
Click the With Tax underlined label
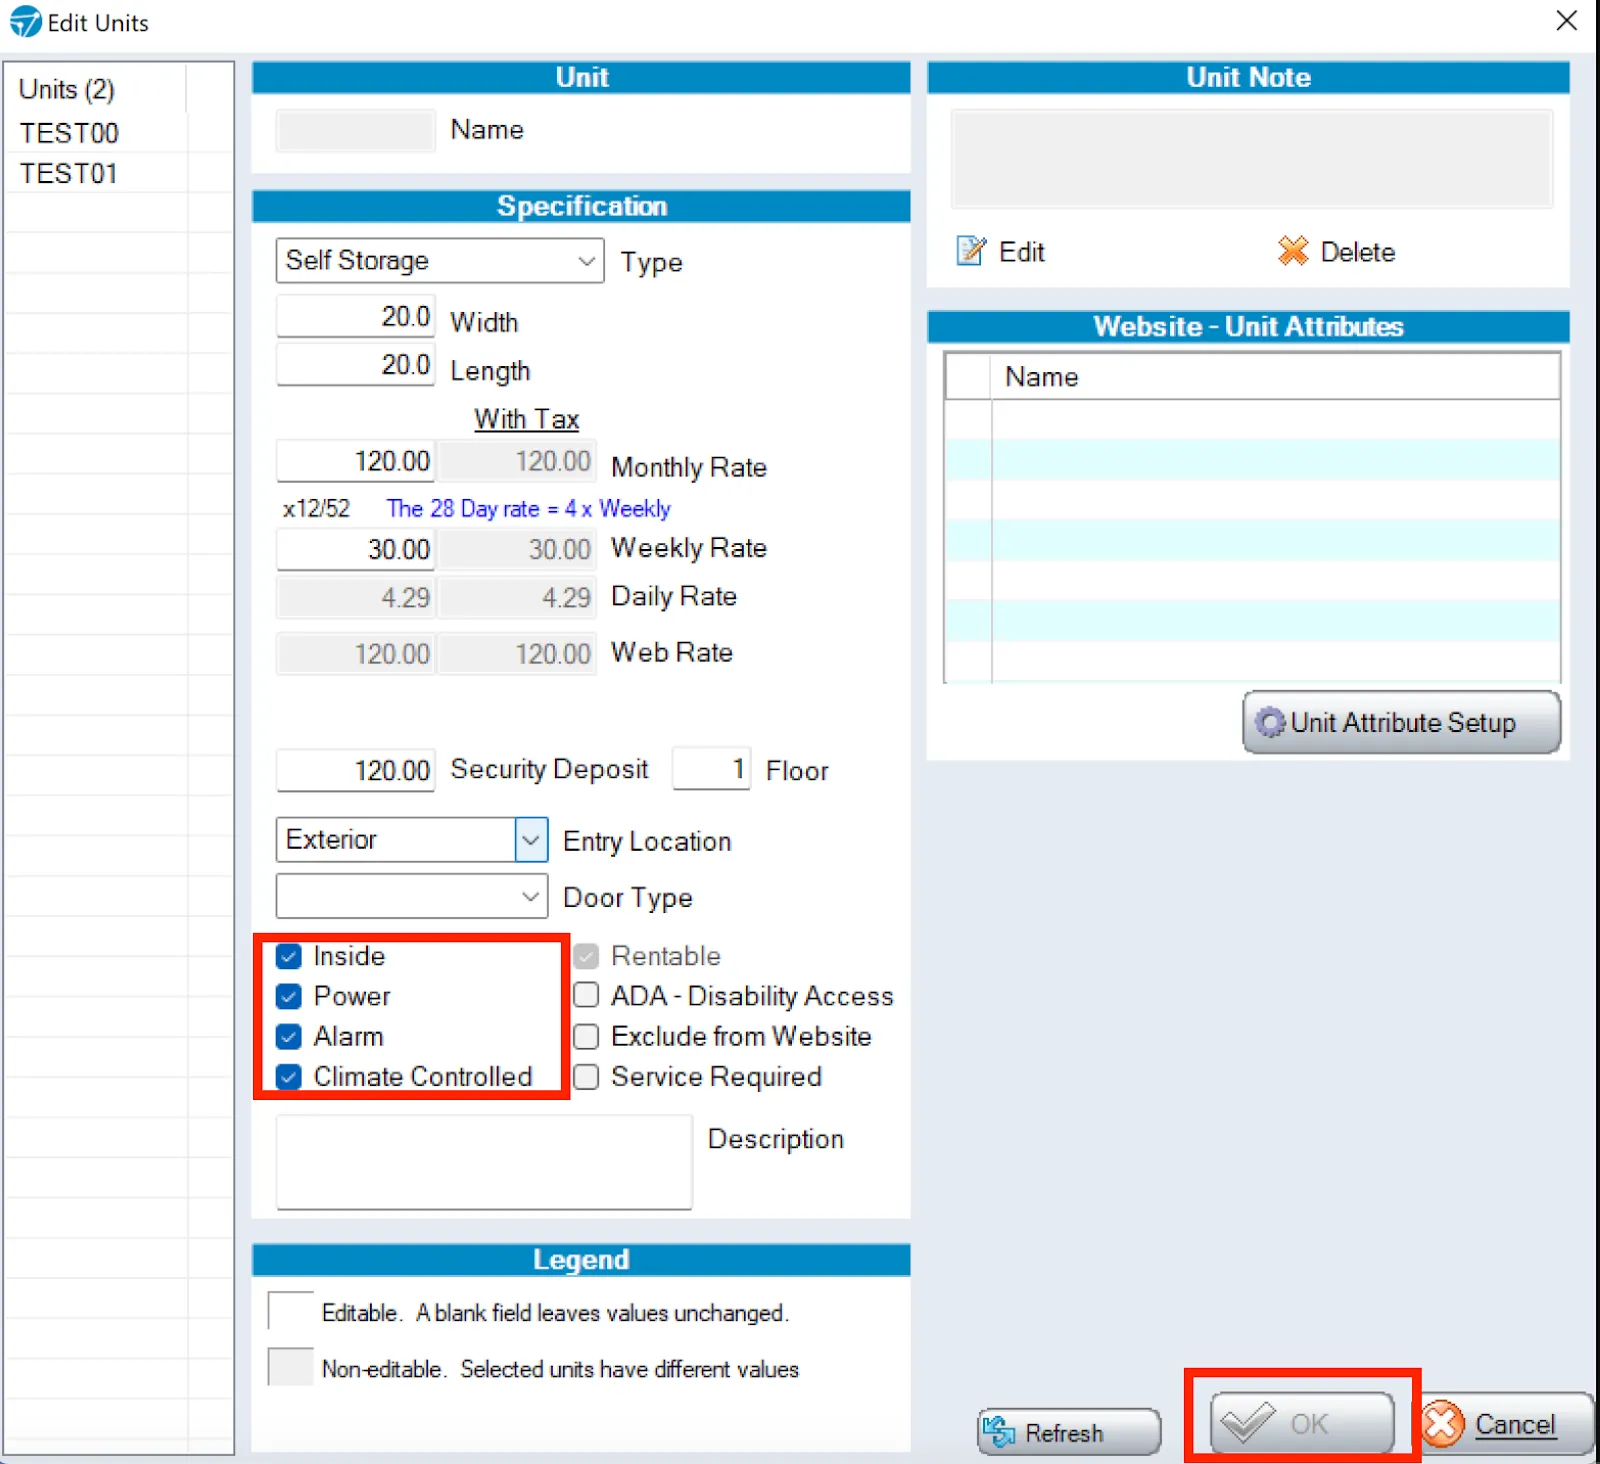coord(526,419)
